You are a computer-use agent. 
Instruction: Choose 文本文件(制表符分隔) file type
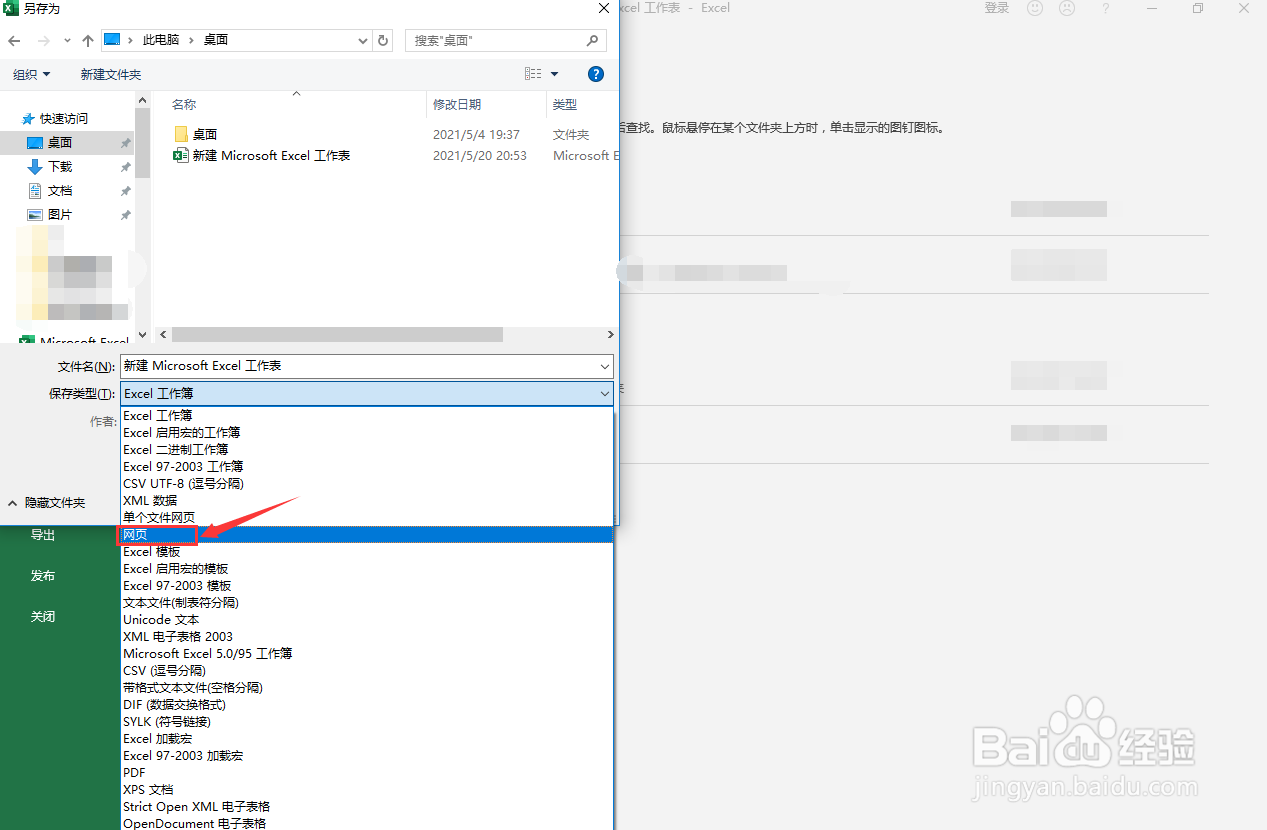(x=366, y=603)
